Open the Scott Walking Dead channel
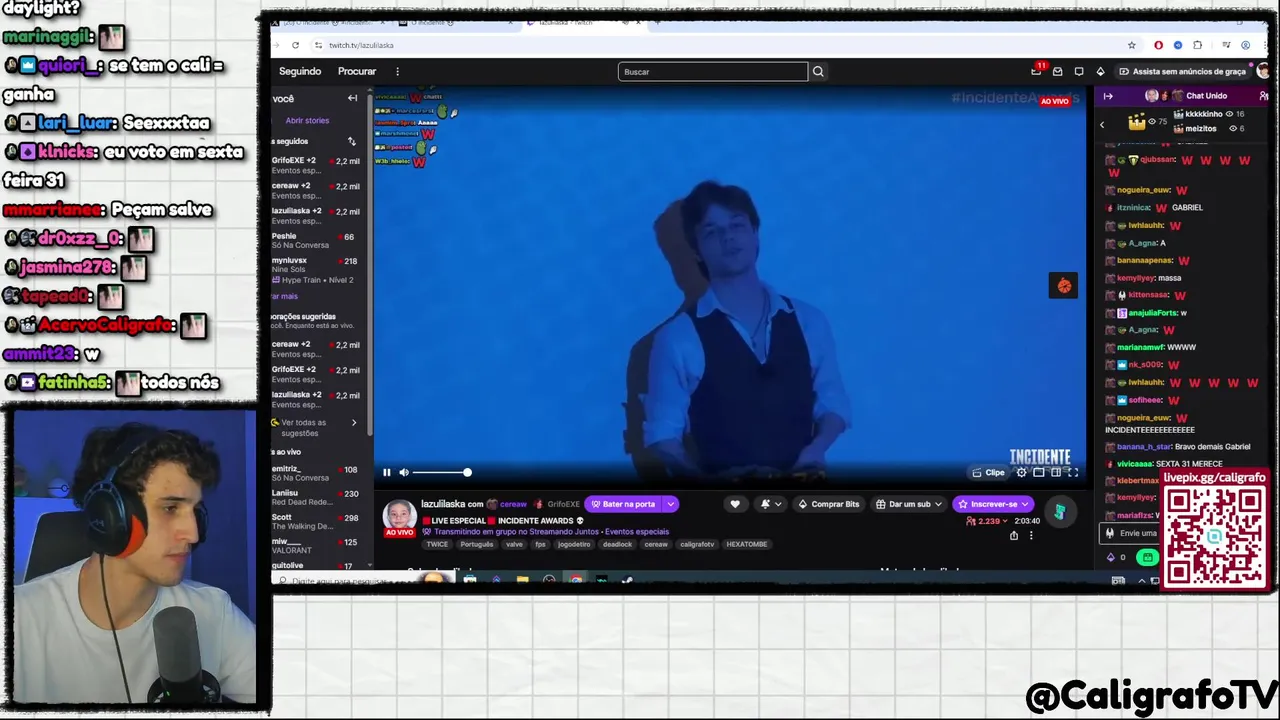The image size is (1280, 720). (315, 521)
